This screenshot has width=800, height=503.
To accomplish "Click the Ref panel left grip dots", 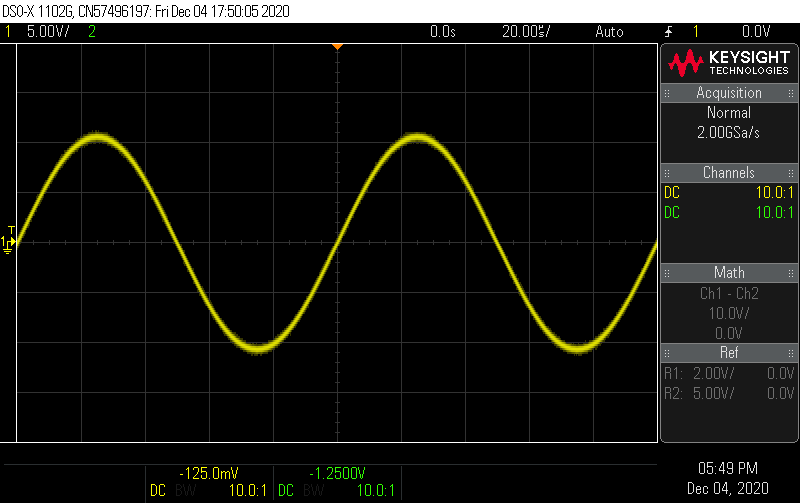I will point(667,353).
